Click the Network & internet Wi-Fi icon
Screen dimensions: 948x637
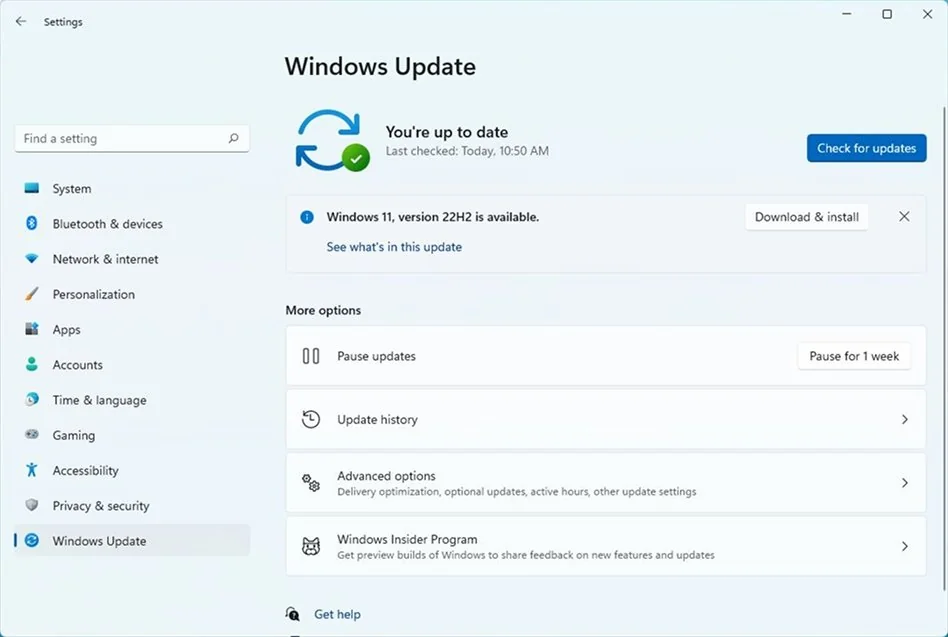tap(32, 259)
